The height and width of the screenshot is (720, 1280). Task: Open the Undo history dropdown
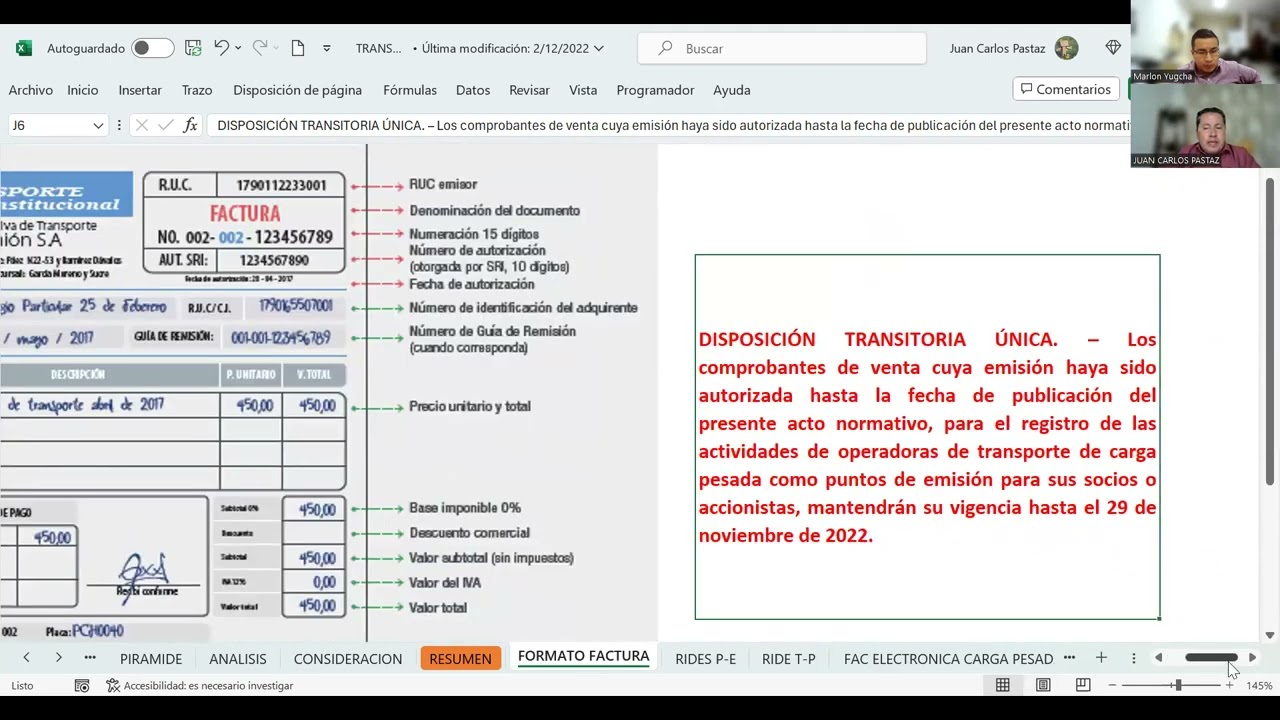click(238, 48)
